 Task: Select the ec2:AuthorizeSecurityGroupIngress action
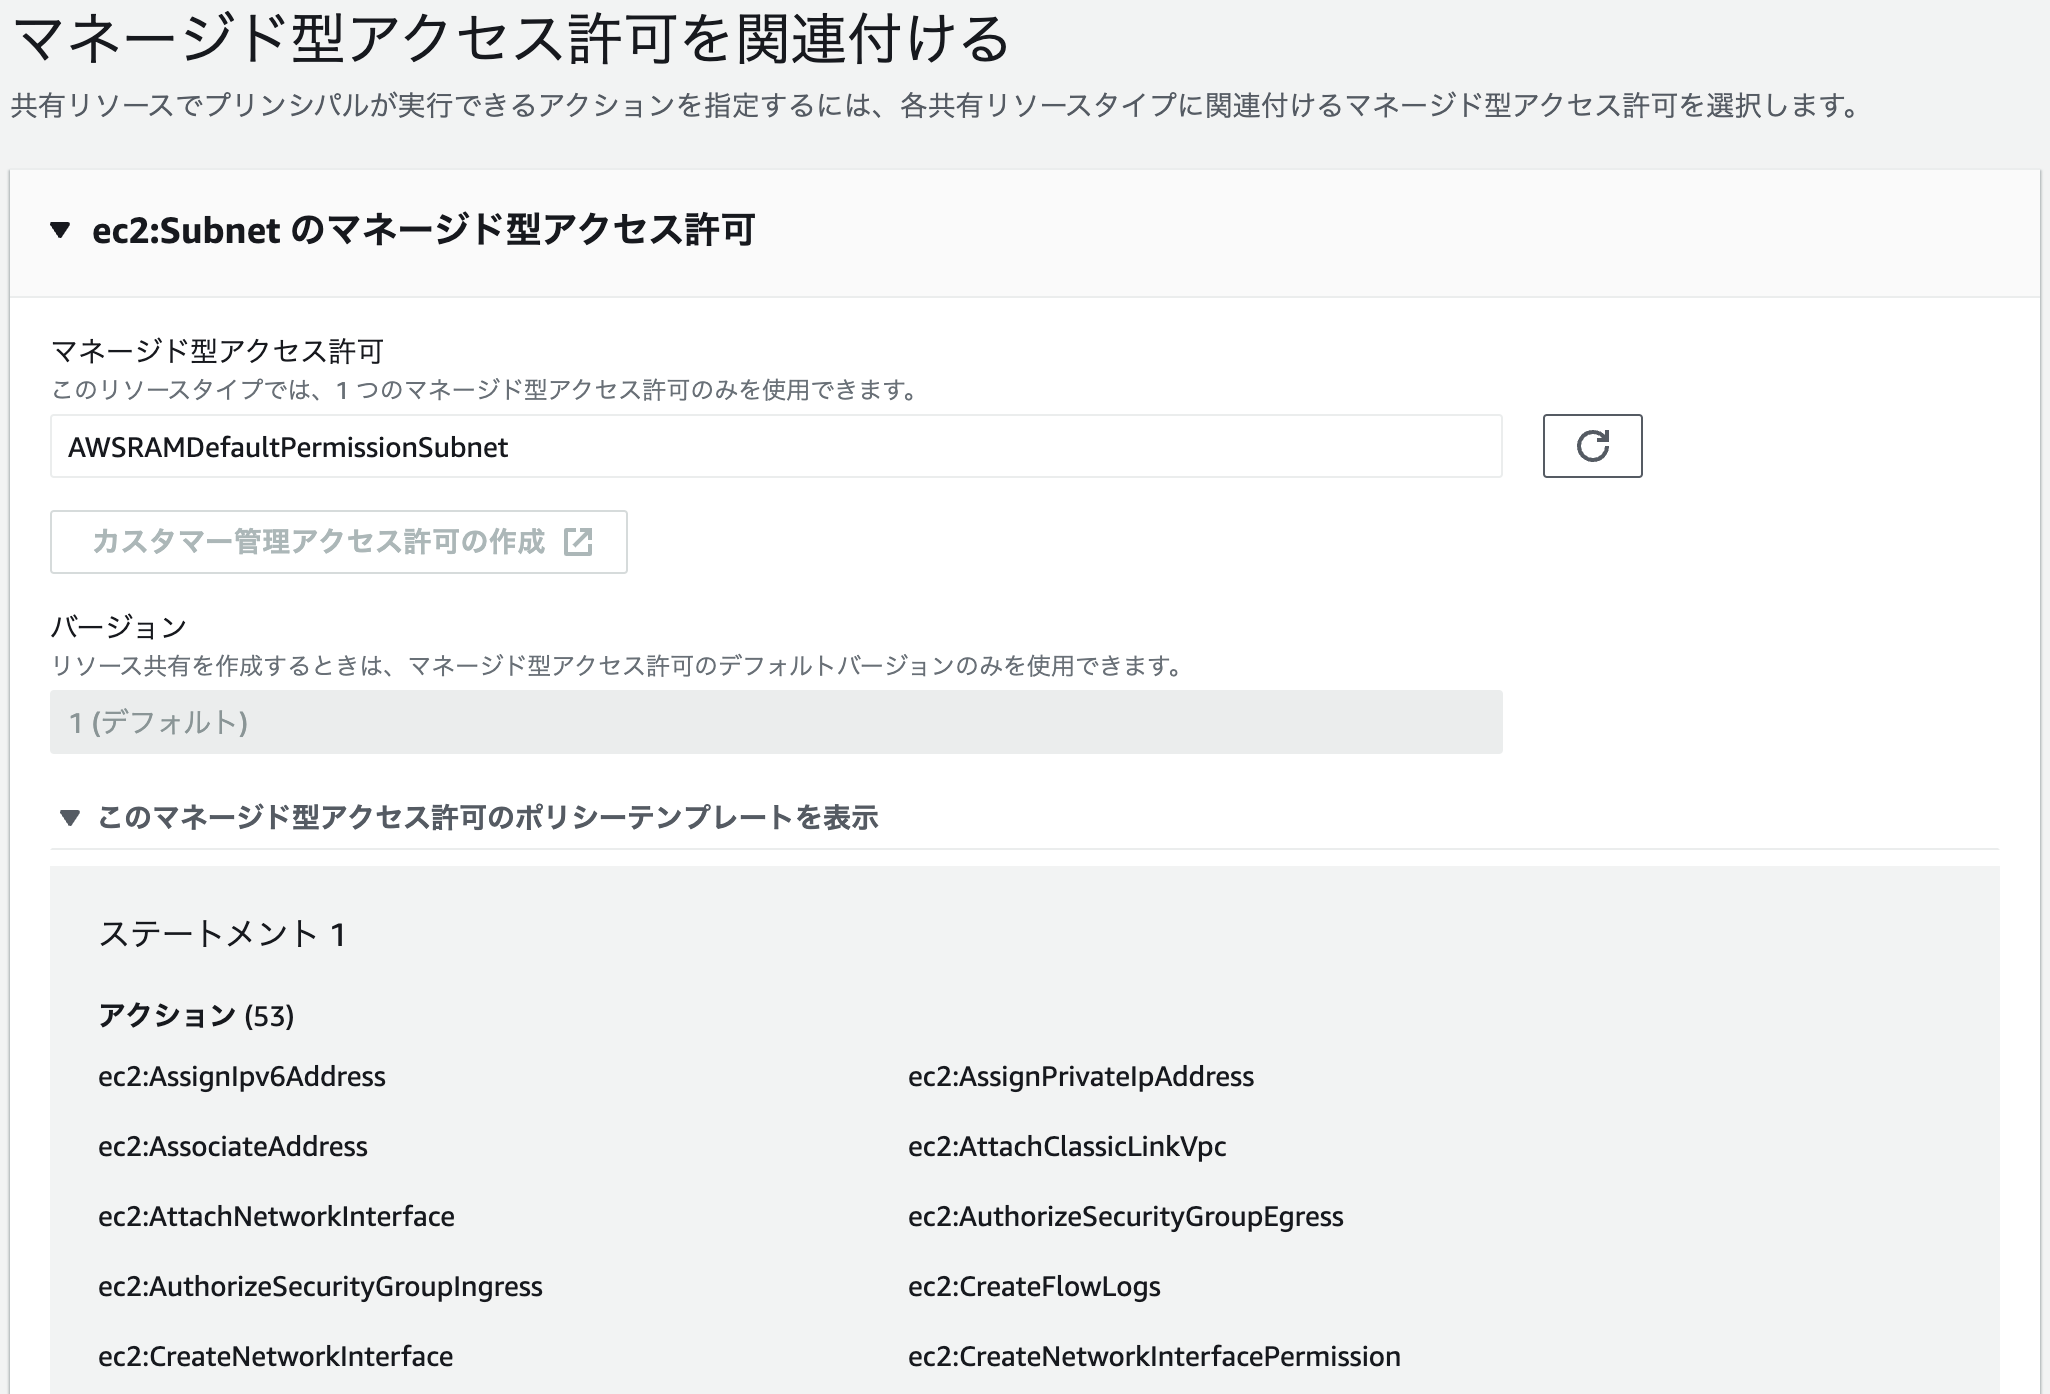320,1287
